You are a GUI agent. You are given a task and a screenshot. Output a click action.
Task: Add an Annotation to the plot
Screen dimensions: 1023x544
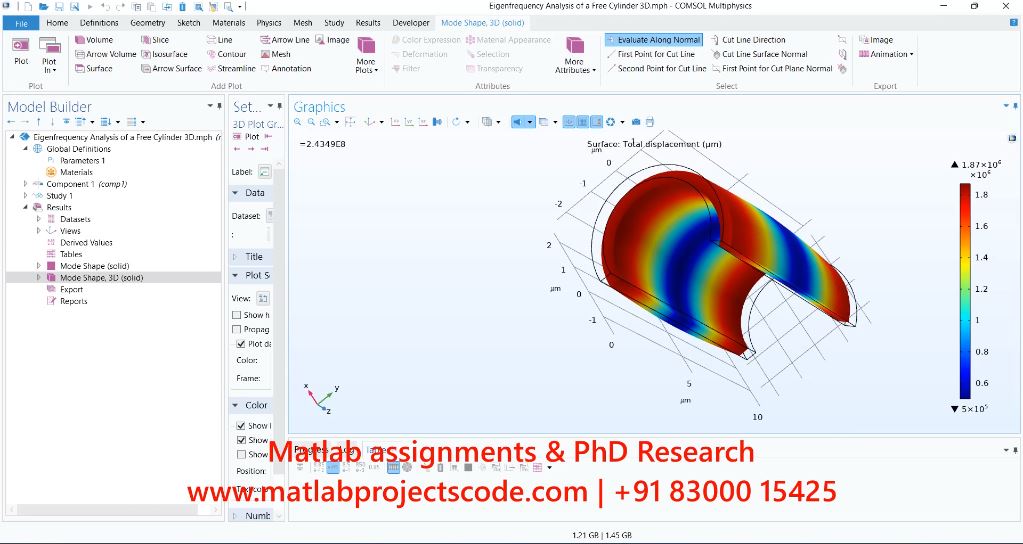(x=286, y=68)
